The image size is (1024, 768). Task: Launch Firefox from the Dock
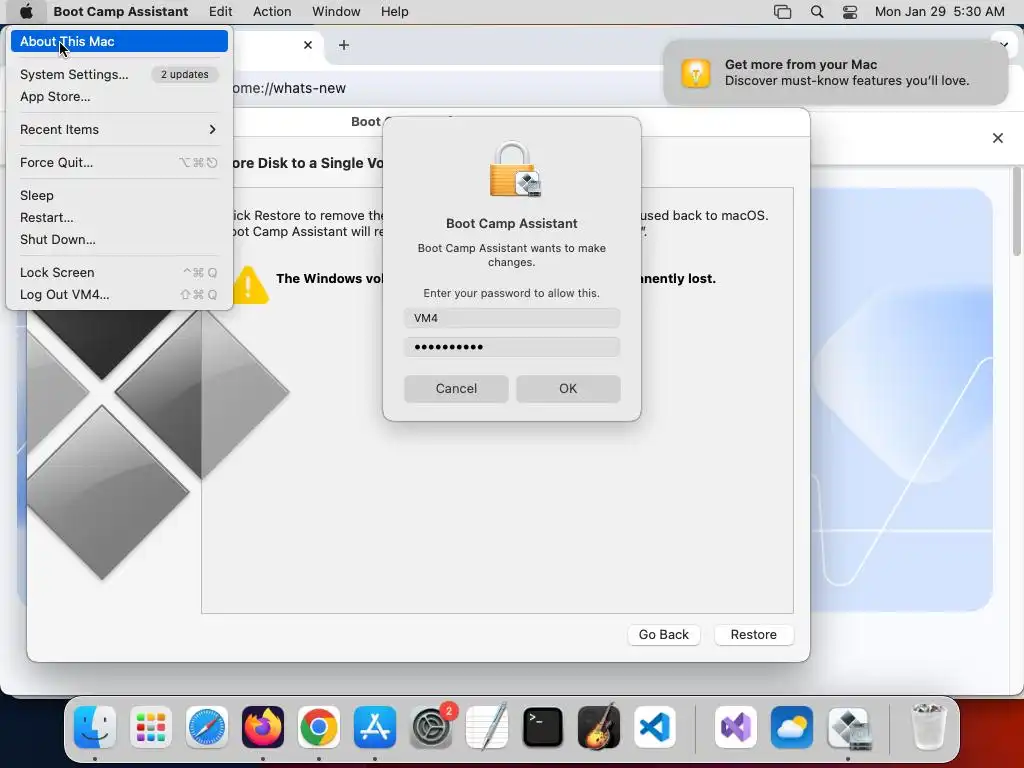click(x=263, y=727)
